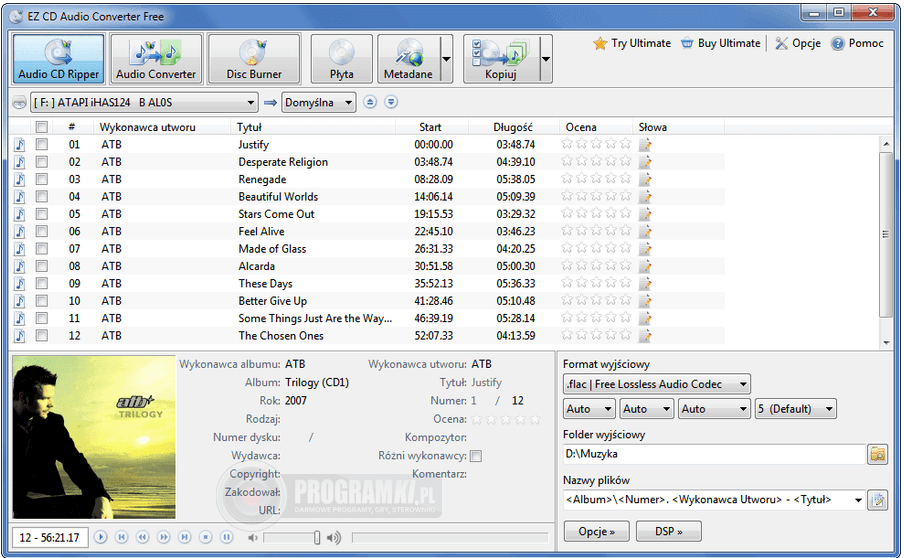Click the pause playback button
Image resolution: width=904 pixels, height=558 pixels.
tap(227, 537)
